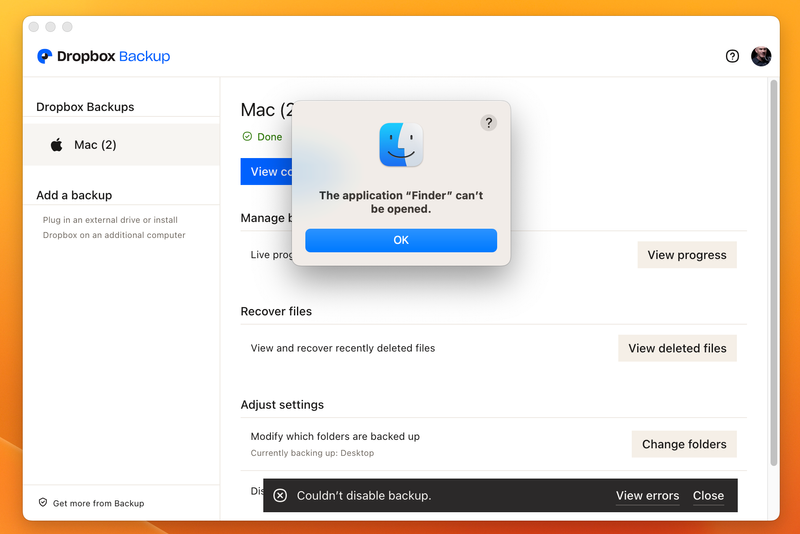Click the blue View button under Done
Screen dimensions: 800x534
(x=266, y=172)
